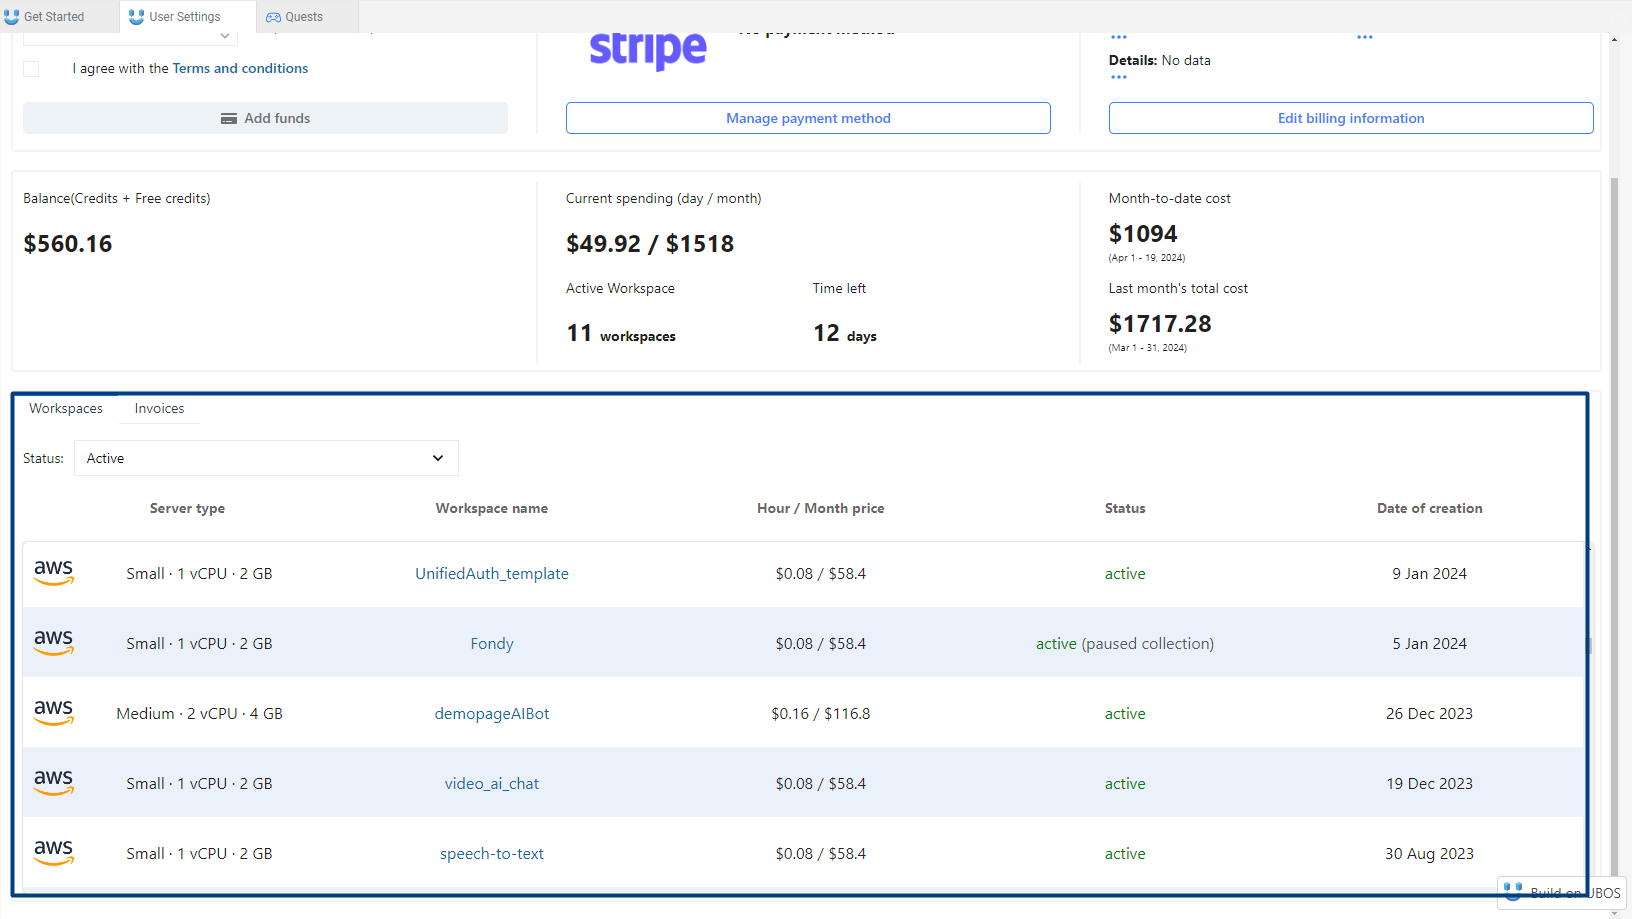Click the Date of creation header
This screenshot has width=1632, height=919.
[x=1430, y=508]
